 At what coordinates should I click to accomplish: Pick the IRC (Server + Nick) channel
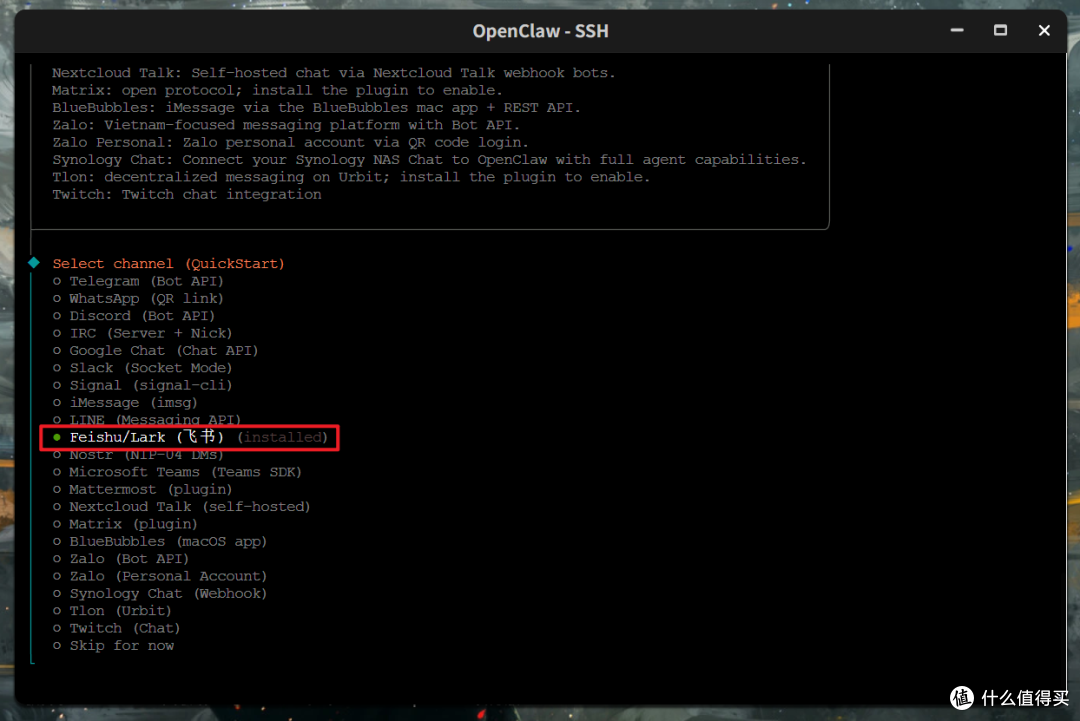tap(143, 333)
